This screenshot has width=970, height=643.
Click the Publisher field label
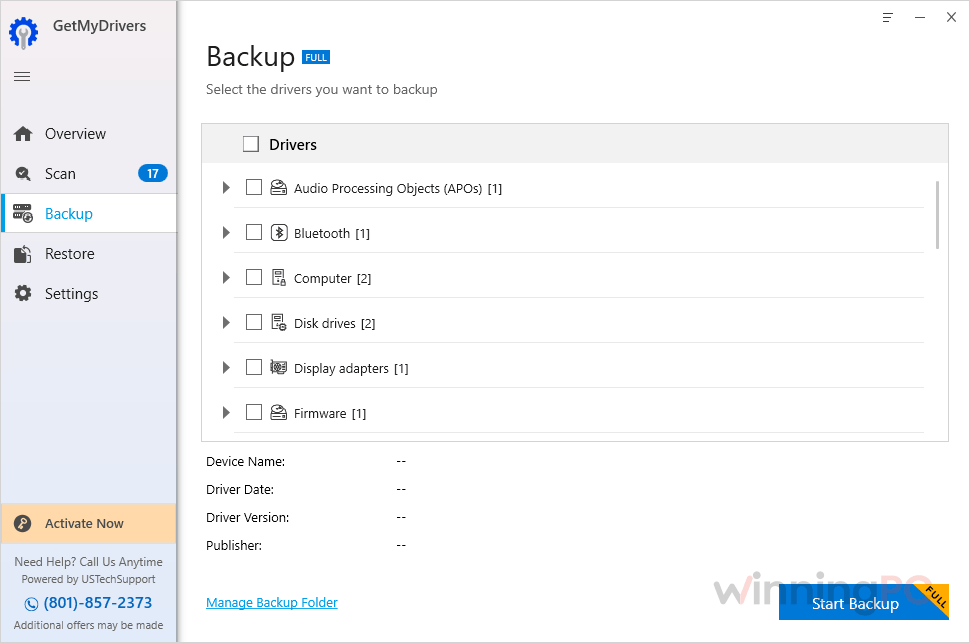(x=234, y=545)
